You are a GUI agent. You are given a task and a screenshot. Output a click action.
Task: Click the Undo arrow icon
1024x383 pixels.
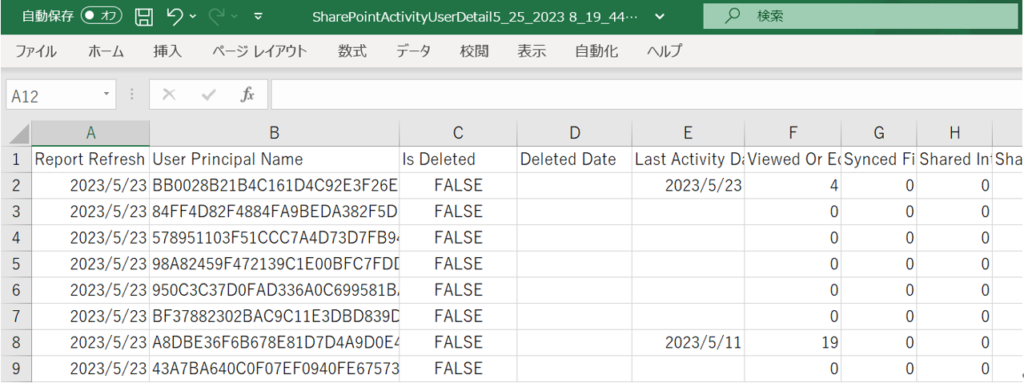(175, 17)
